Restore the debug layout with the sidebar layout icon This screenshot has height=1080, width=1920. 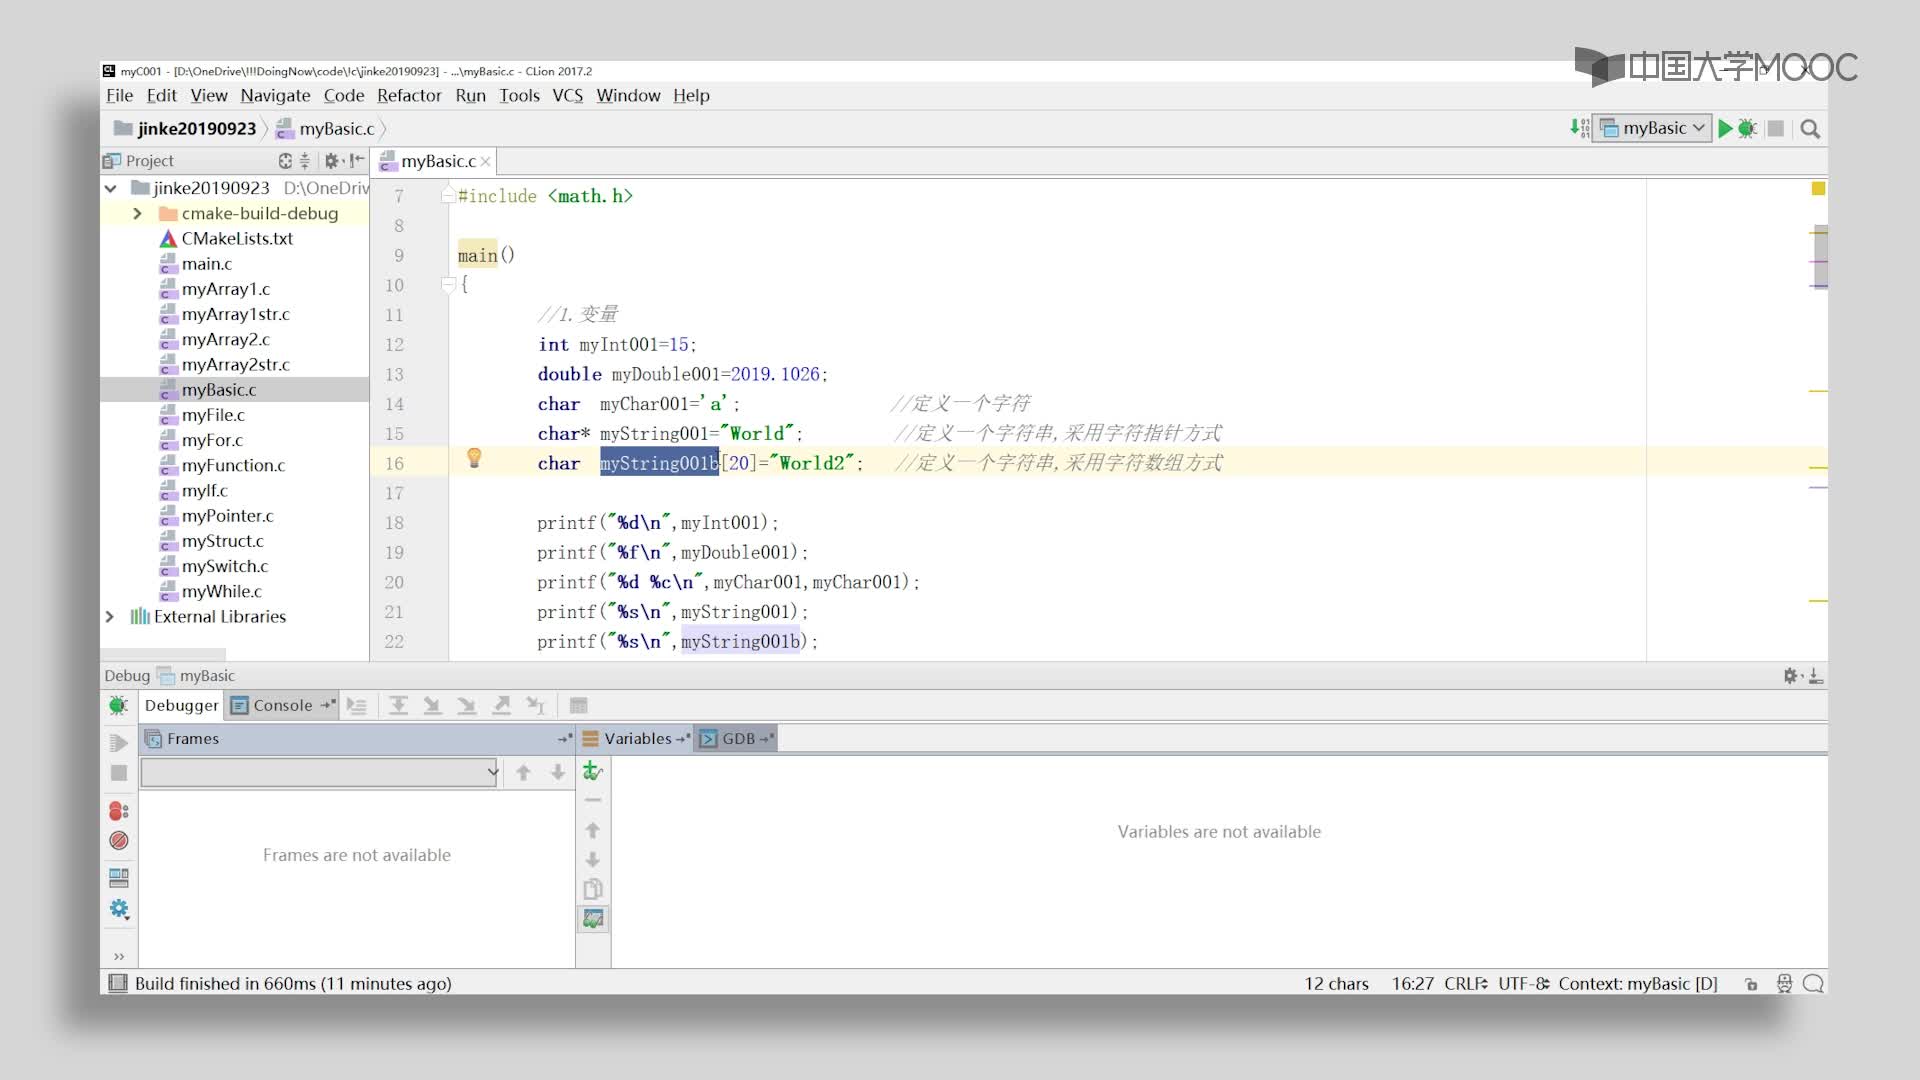[119, 879]
